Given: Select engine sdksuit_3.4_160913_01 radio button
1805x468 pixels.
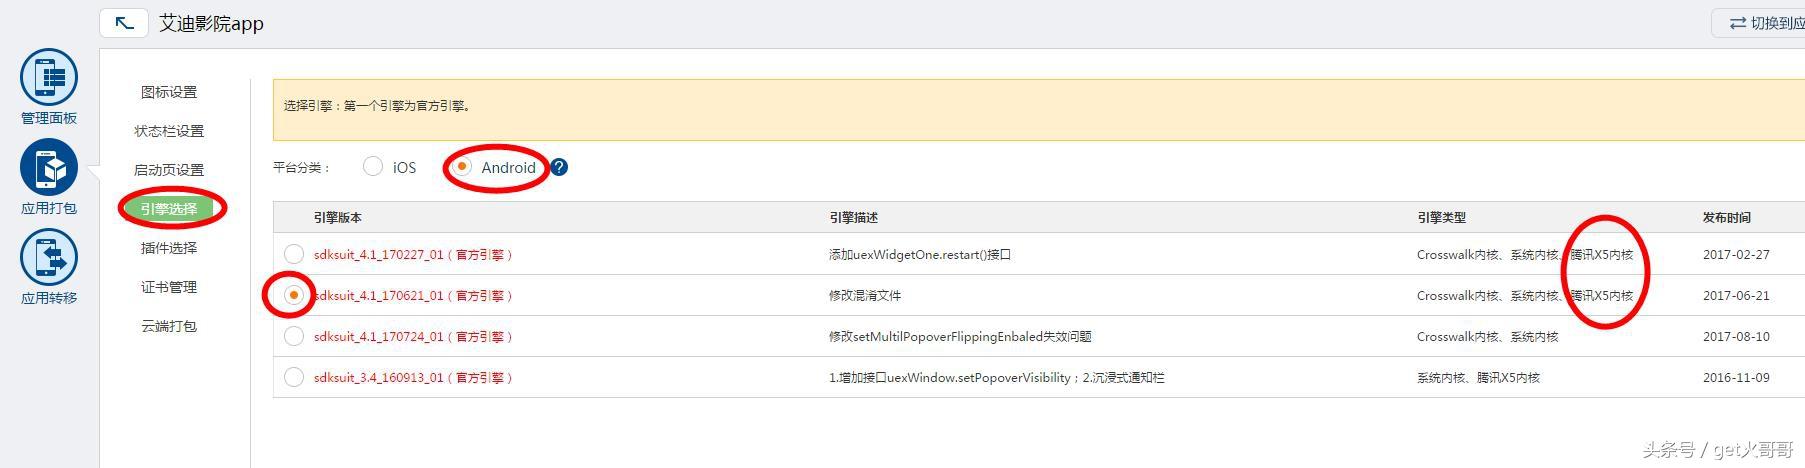Looking at the screenshot, I should coord(294,377).
